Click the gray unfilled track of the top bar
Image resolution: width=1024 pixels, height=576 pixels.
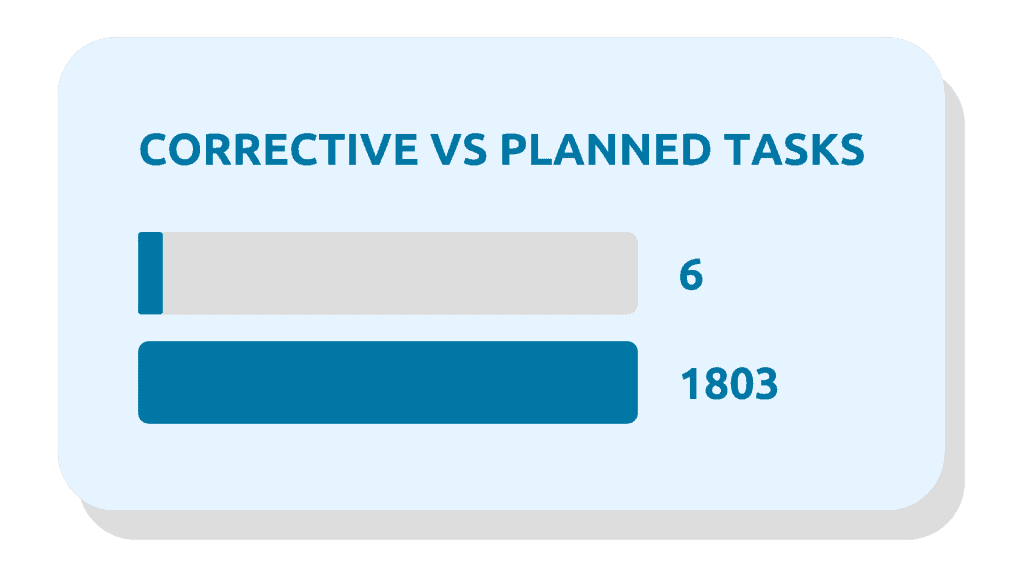tap(400, 273)
